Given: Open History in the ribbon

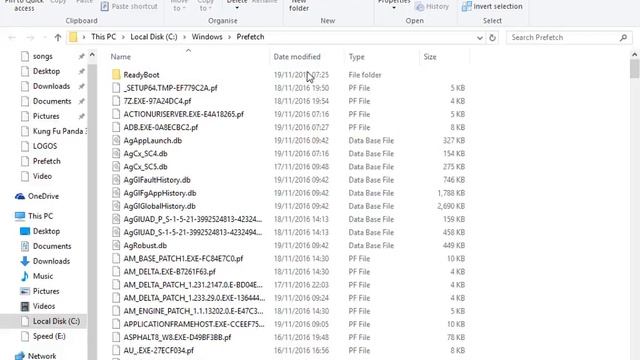Looking at the screenshot, I should (432, 7).
